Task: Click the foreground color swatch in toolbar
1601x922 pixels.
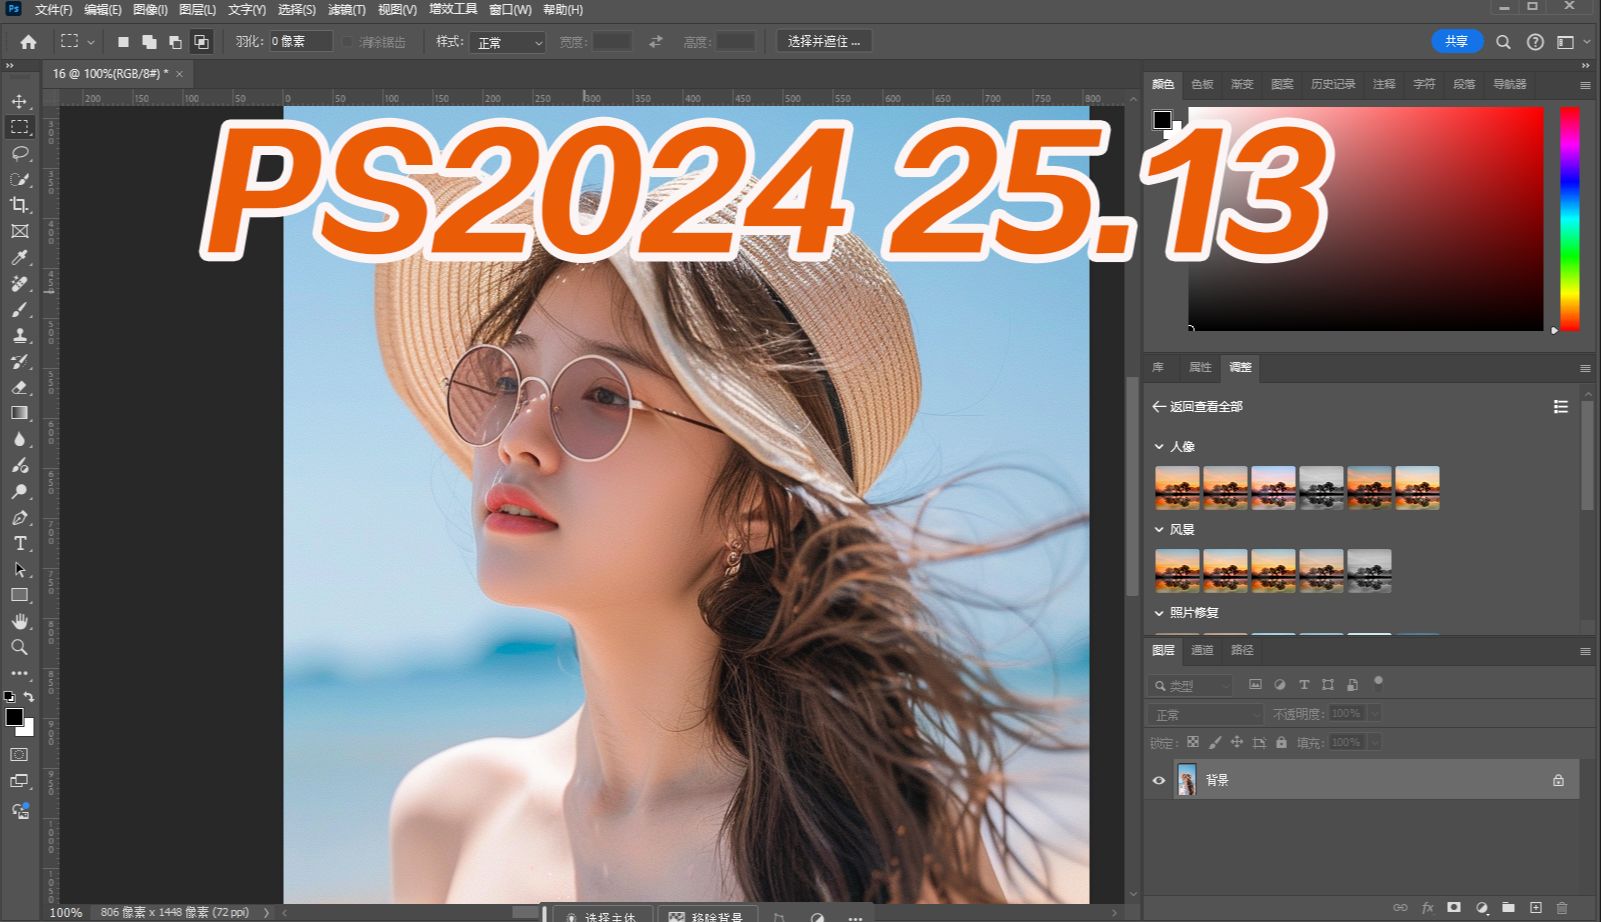Action: (14, 717)
